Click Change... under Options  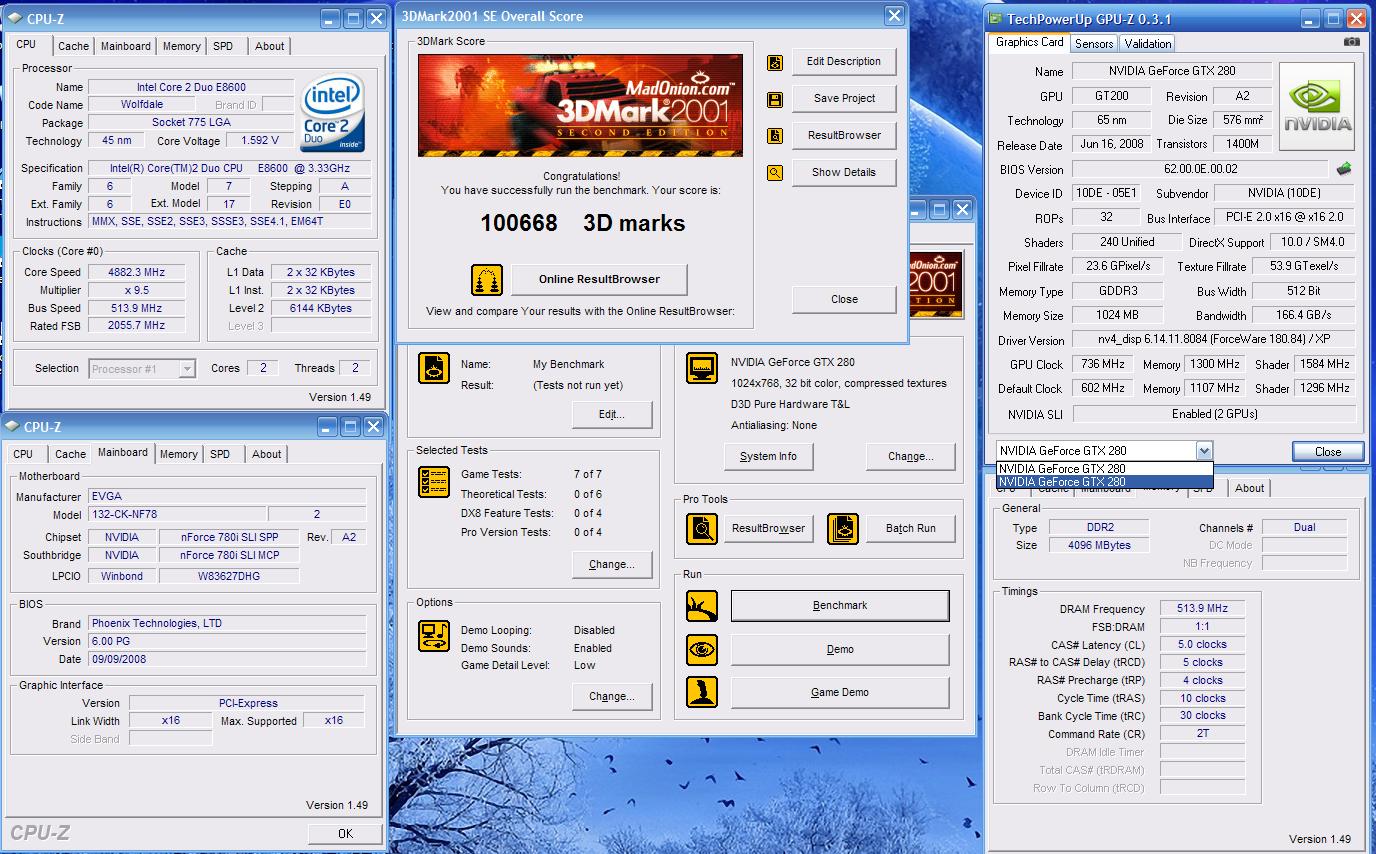pyautogui.click(x=612, y=696)
